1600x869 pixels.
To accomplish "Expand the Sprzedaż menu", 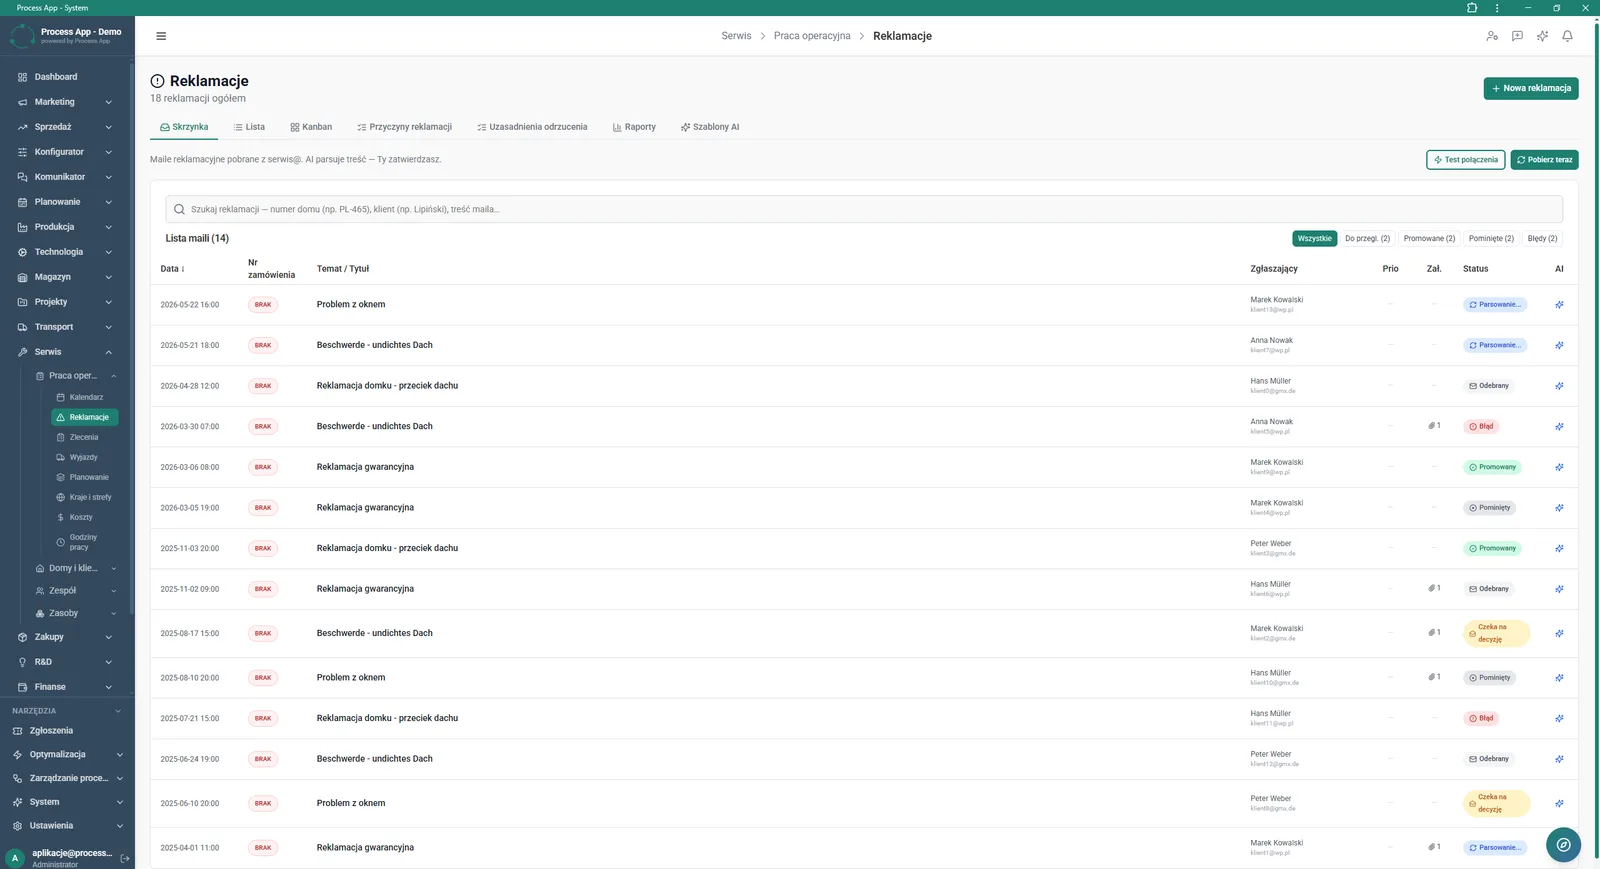I will [x=67, y=127].
